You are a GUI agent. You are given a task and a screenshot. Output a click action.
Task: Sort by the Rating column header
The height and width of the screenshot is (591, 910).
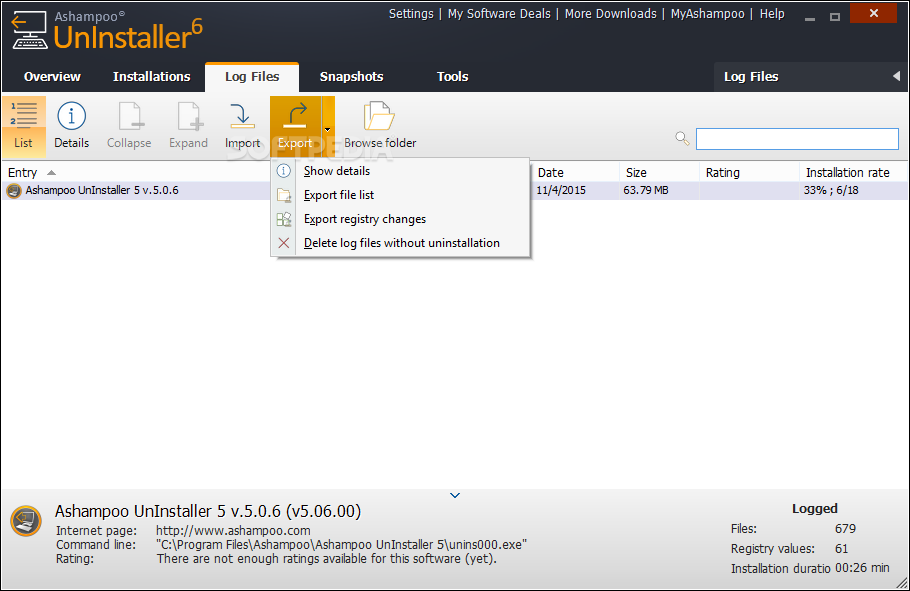click(723, 172)
